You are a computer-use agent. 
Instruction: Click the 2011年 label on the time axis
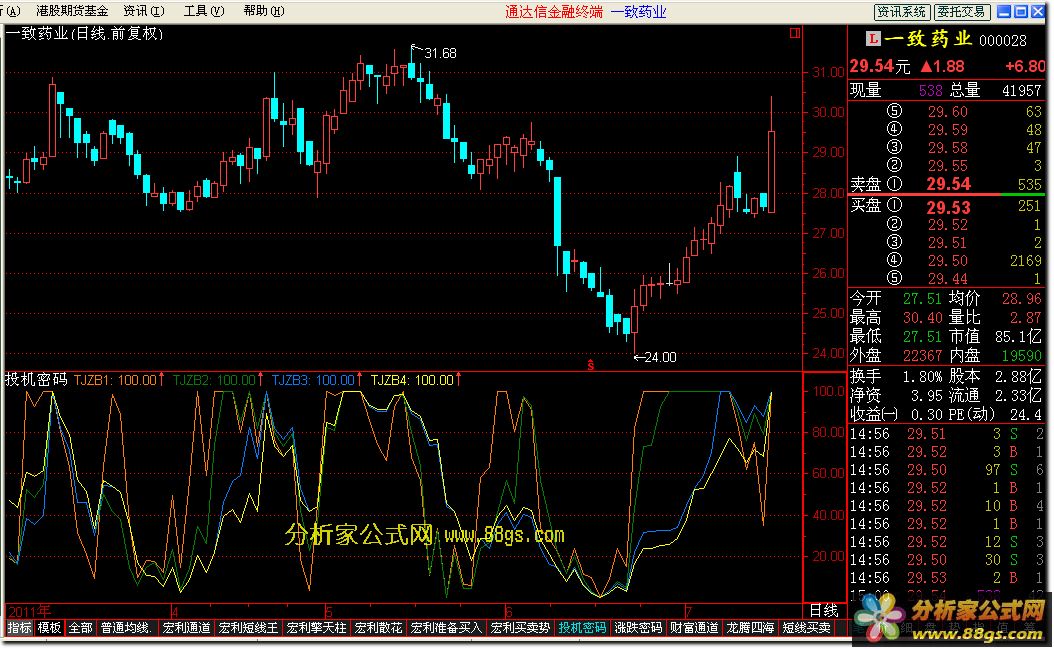[x=30, y=611]
